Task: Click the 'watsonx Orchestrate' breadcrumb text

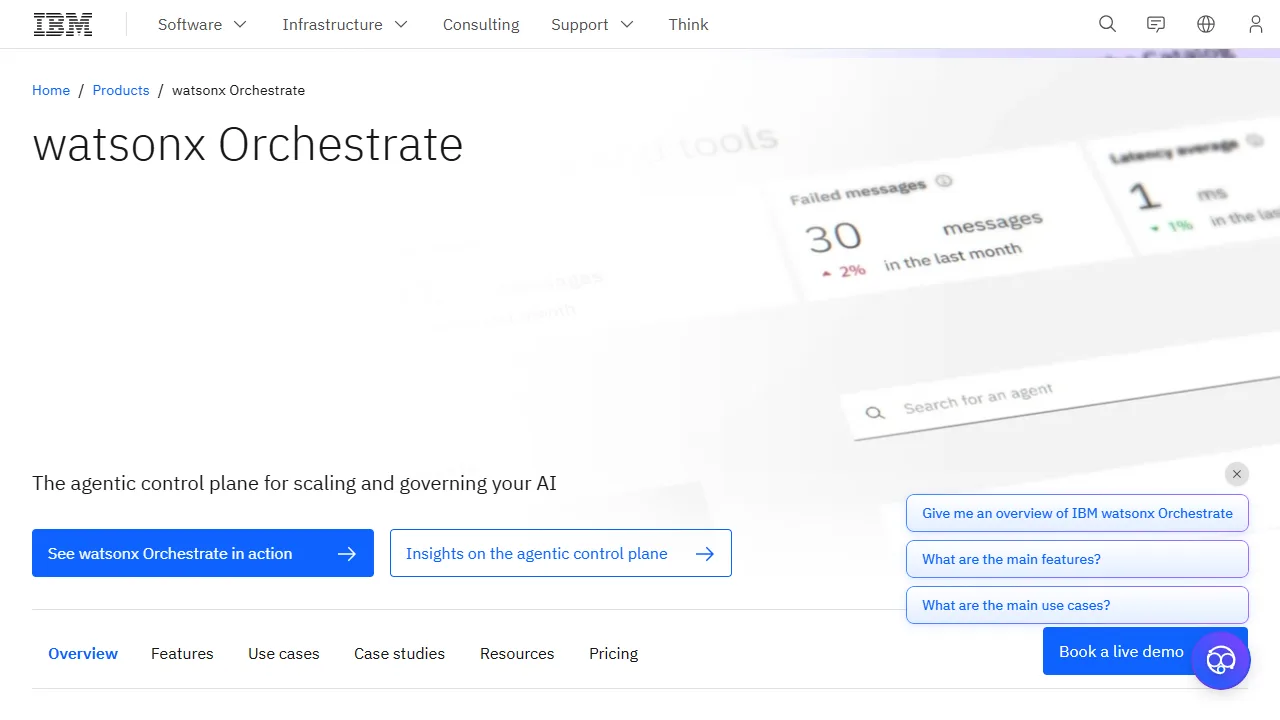Action: 238,90
